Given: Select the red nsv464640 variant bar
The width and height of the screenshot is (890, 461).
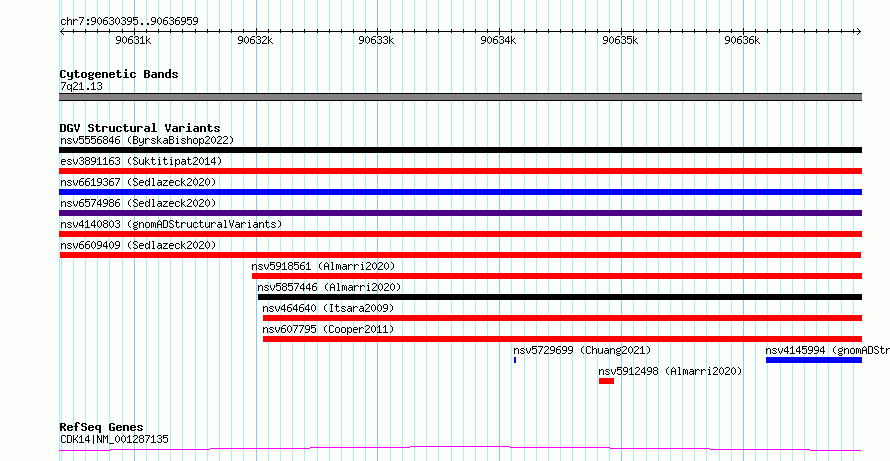Looking at the screenshot, I should pos(562,318).
